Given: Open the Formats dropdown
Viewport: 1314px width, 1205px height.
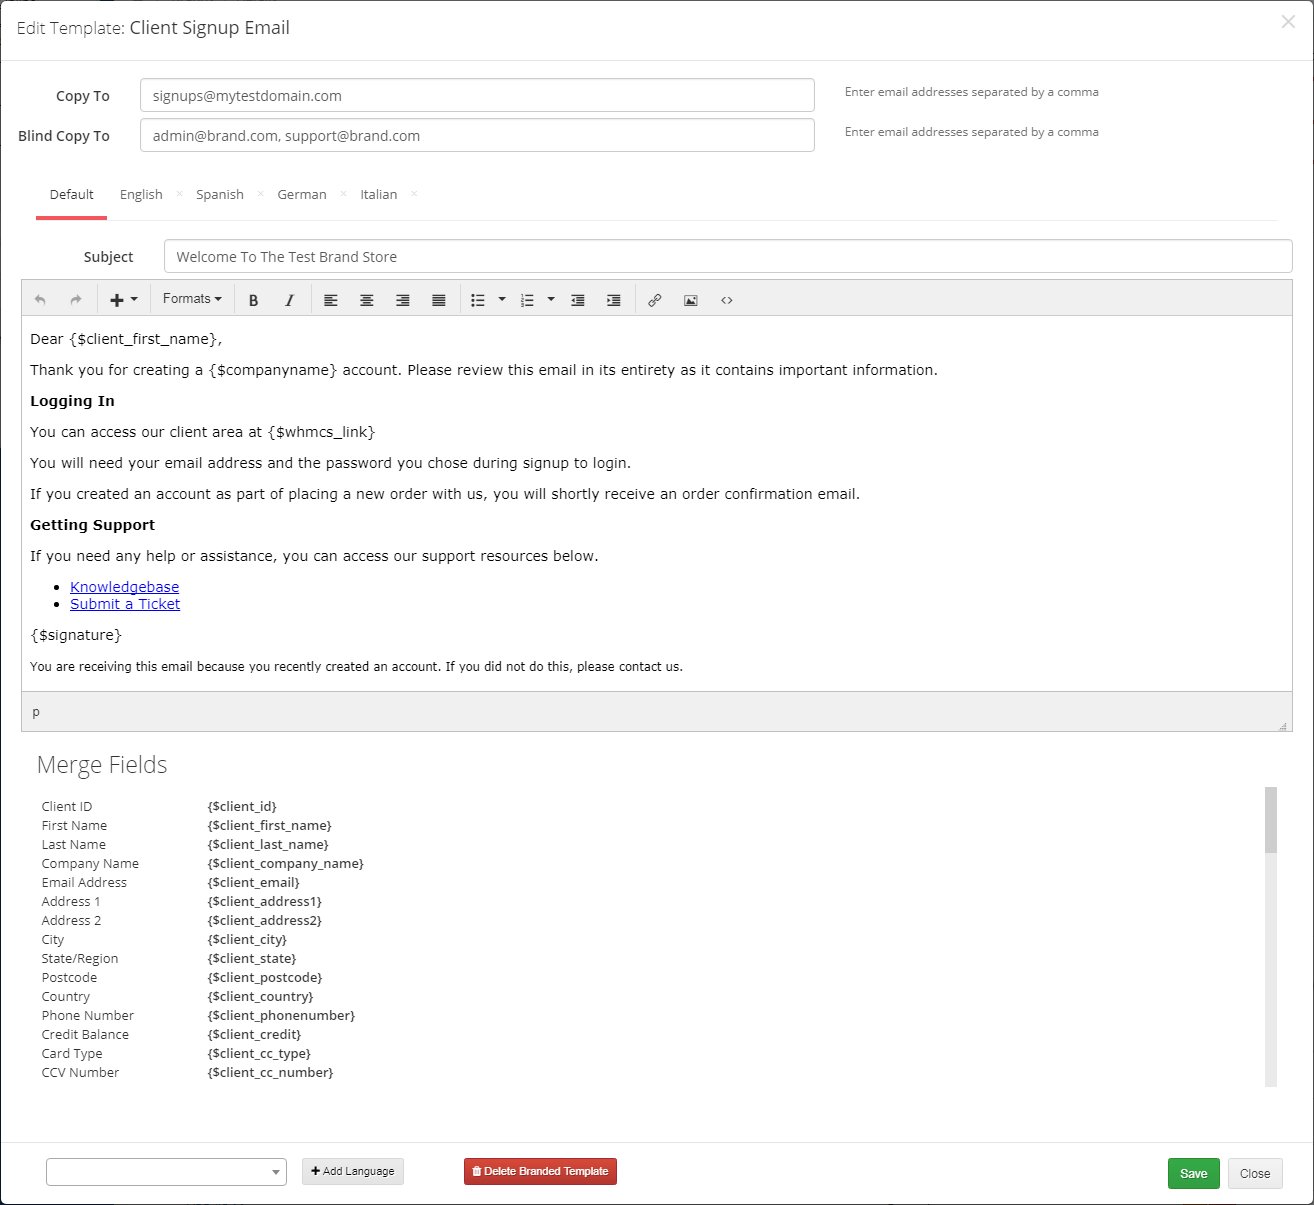Looking at the screenshot, I should [191, 298].
